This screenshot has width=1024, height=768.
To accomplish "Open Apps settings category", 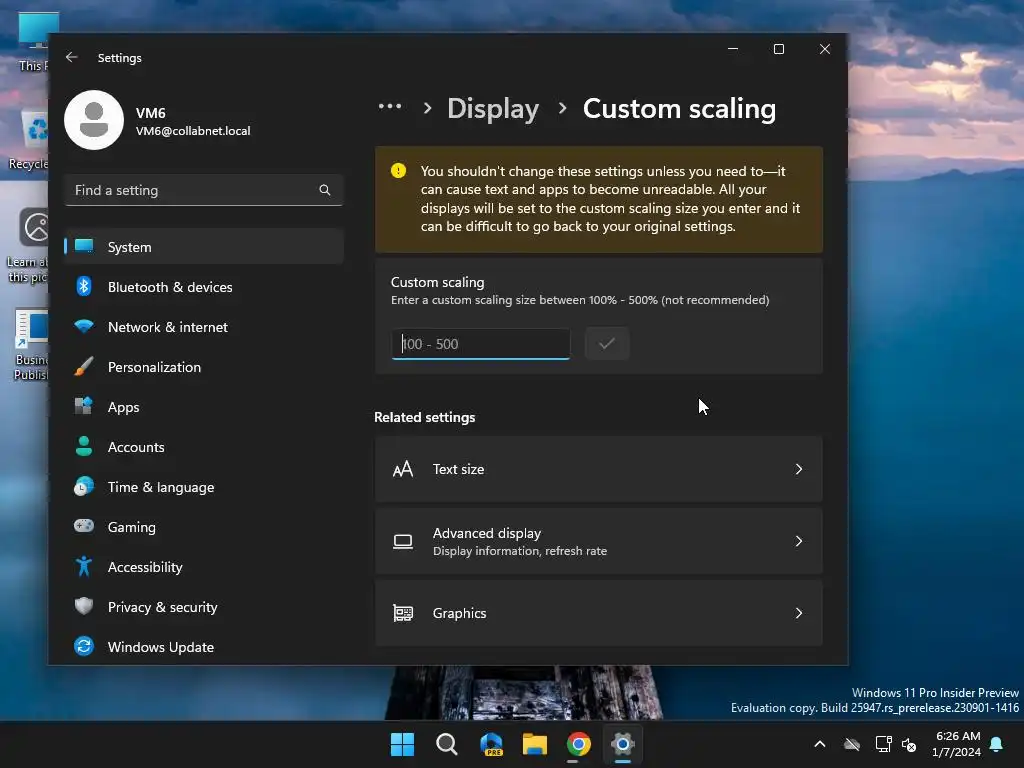I will click(204, 407).
